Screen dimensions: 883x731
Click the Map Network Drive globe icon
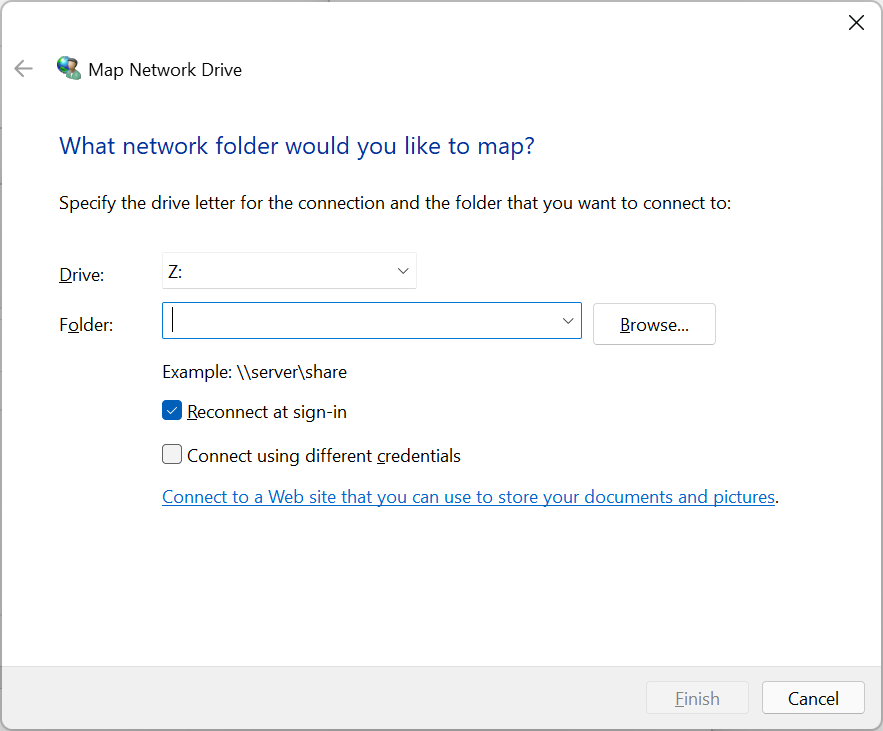69,68
